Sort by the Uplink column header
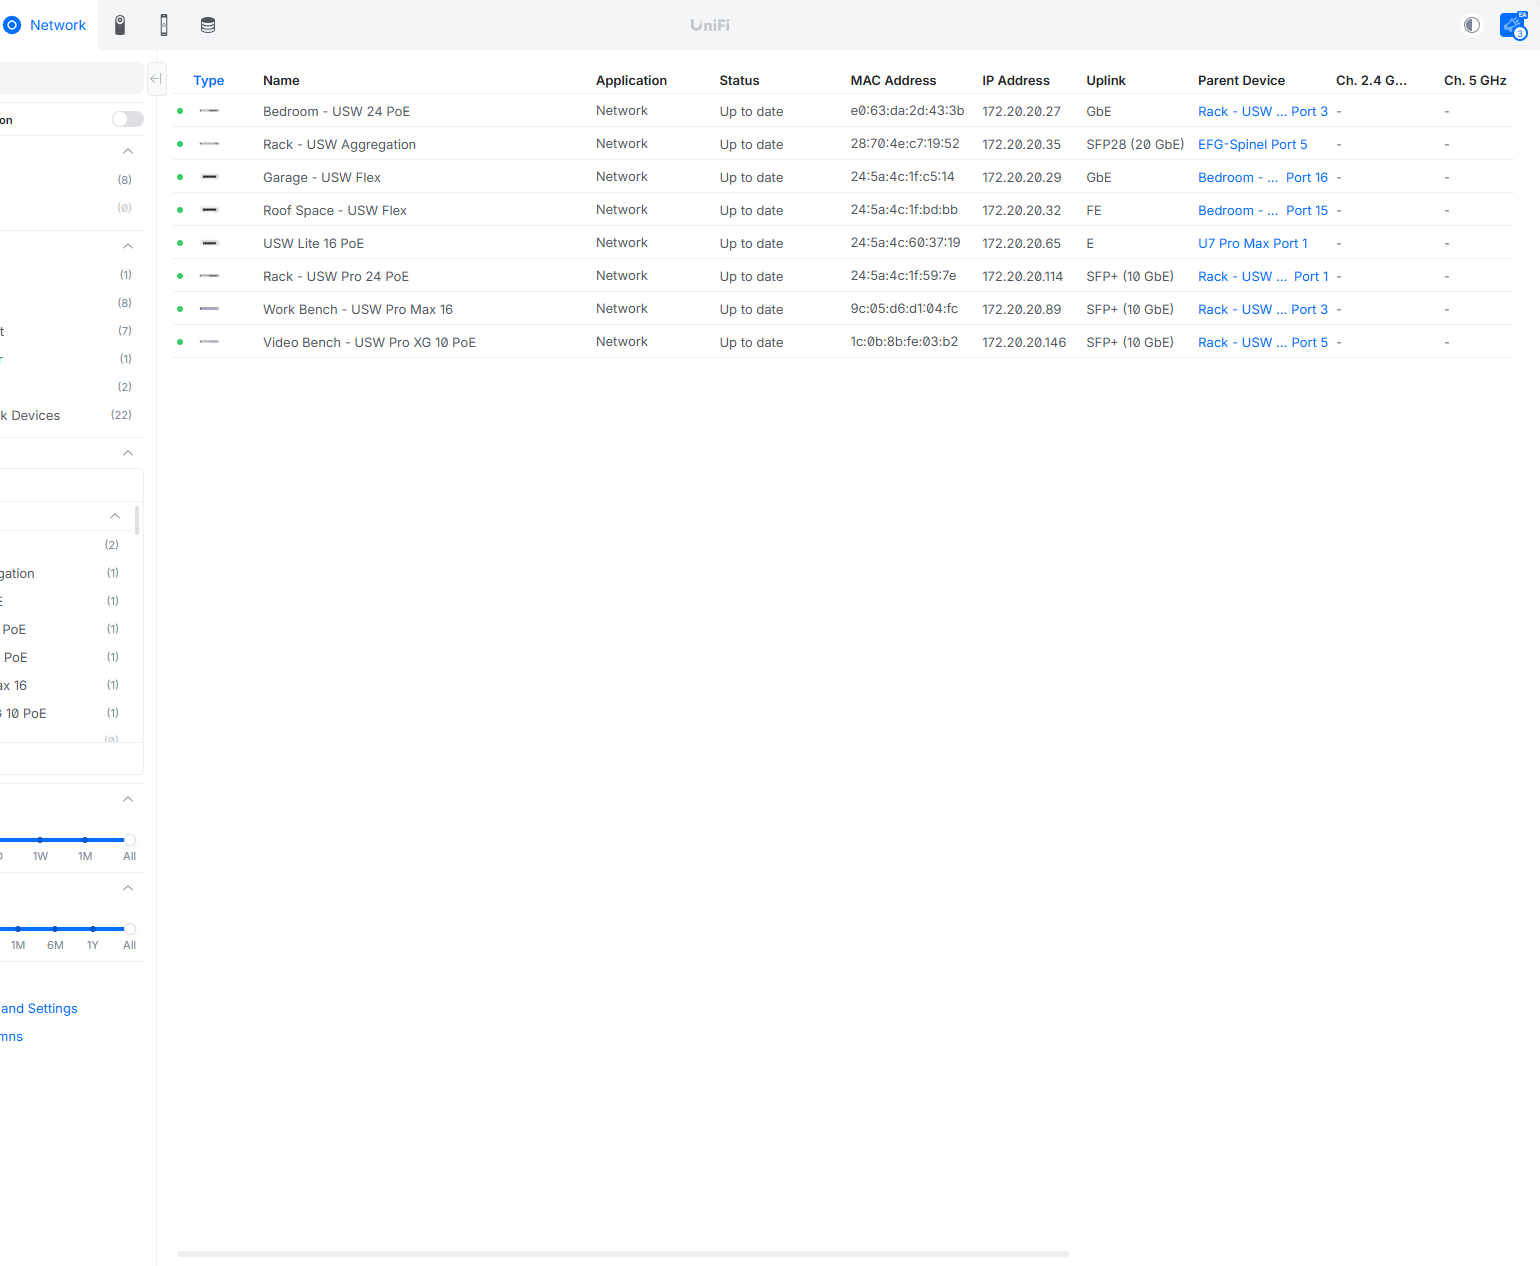The height and width of the screenshot is (1266, 1540). tap(1106, 81)
